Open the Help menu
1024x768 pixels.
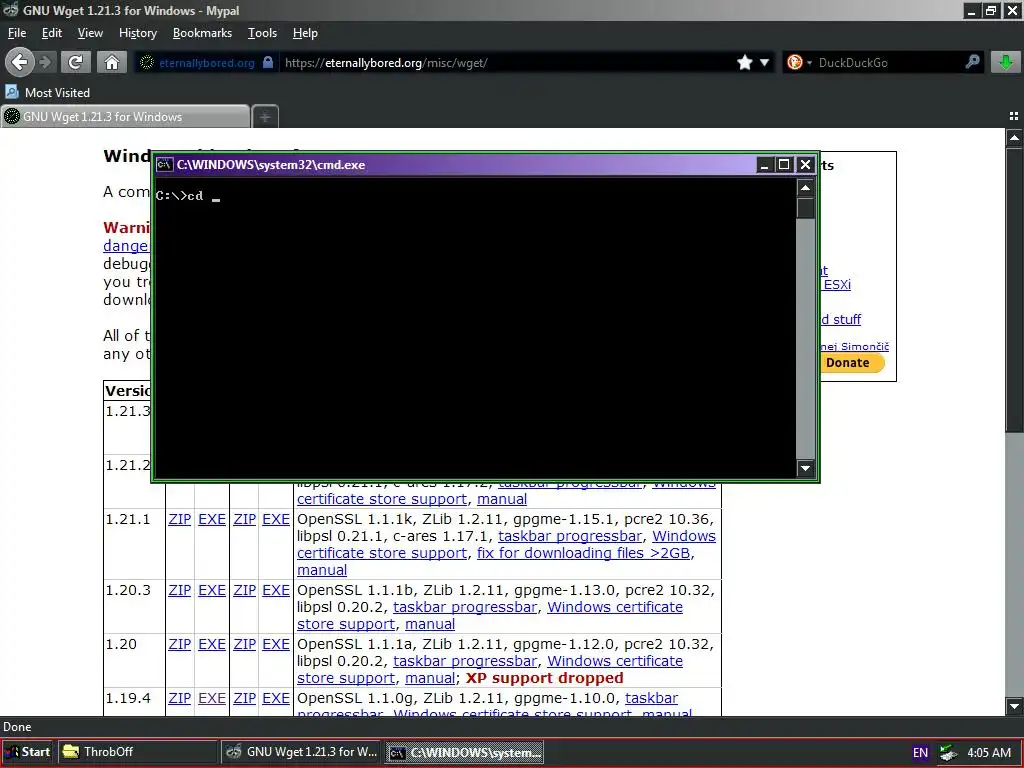[x=305, y=33]
